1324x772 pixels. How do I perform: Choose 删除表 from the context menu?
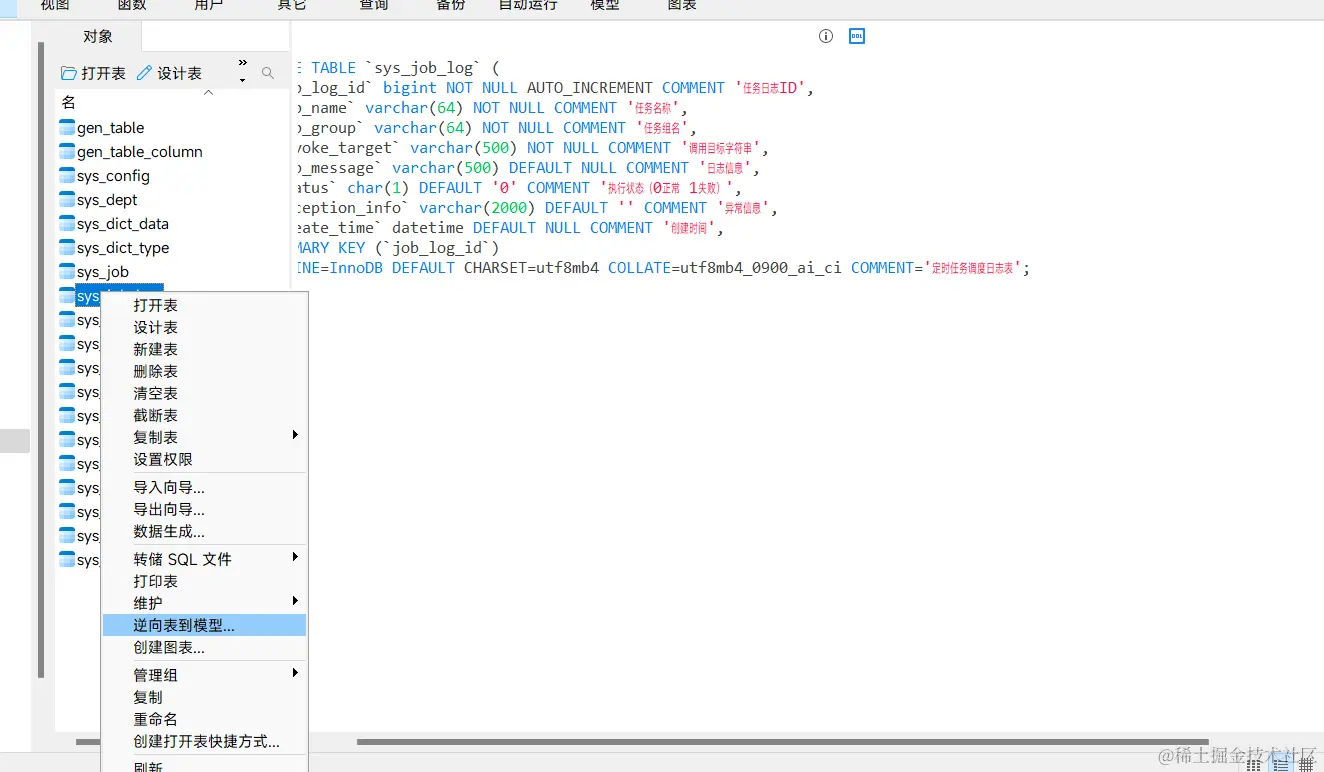coord(205,371)
